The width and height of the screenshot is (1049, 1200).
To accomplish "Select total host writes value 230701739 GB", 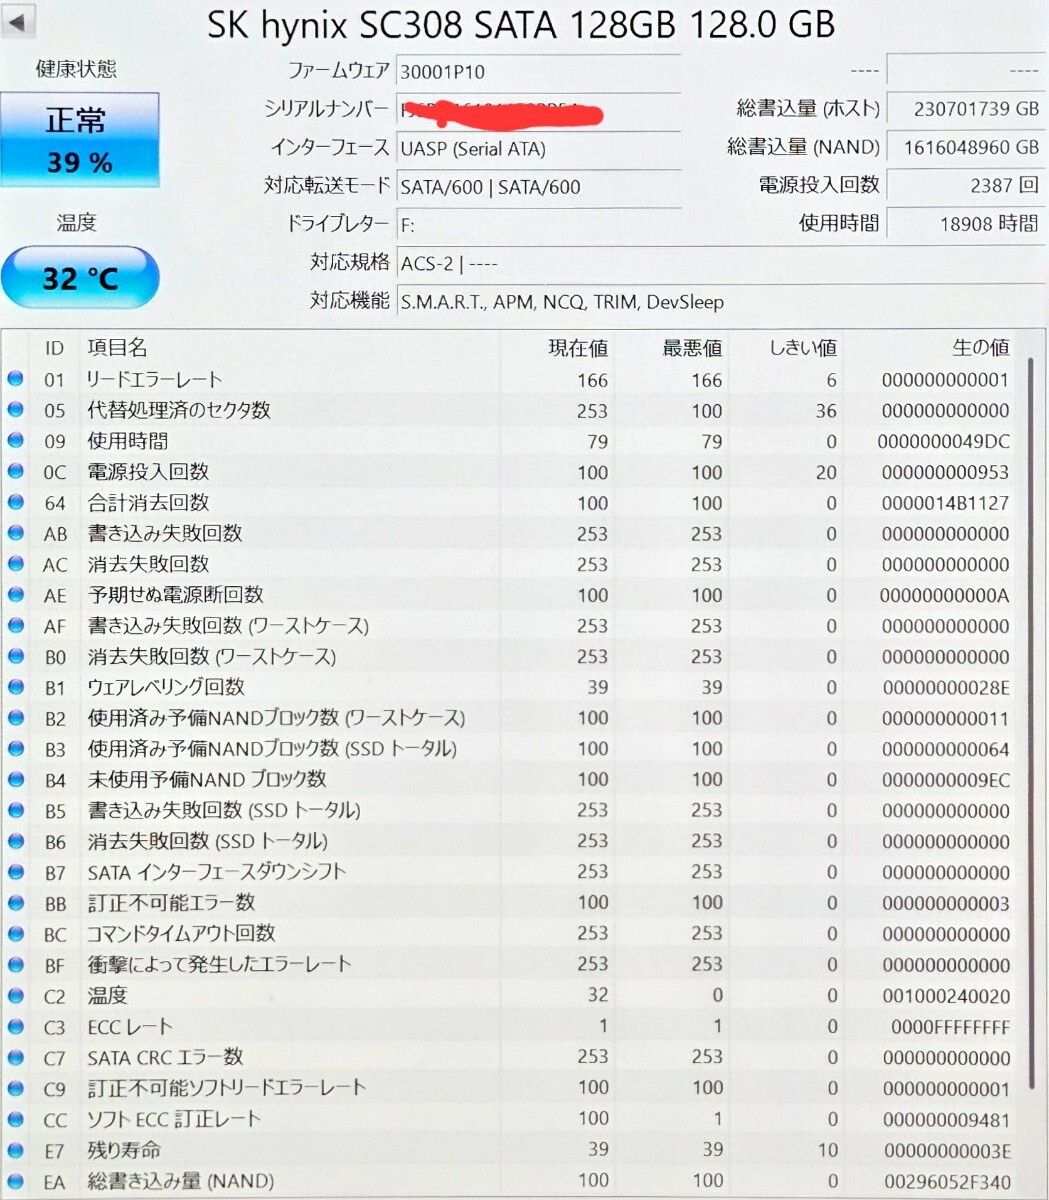I will coord(966,109).
